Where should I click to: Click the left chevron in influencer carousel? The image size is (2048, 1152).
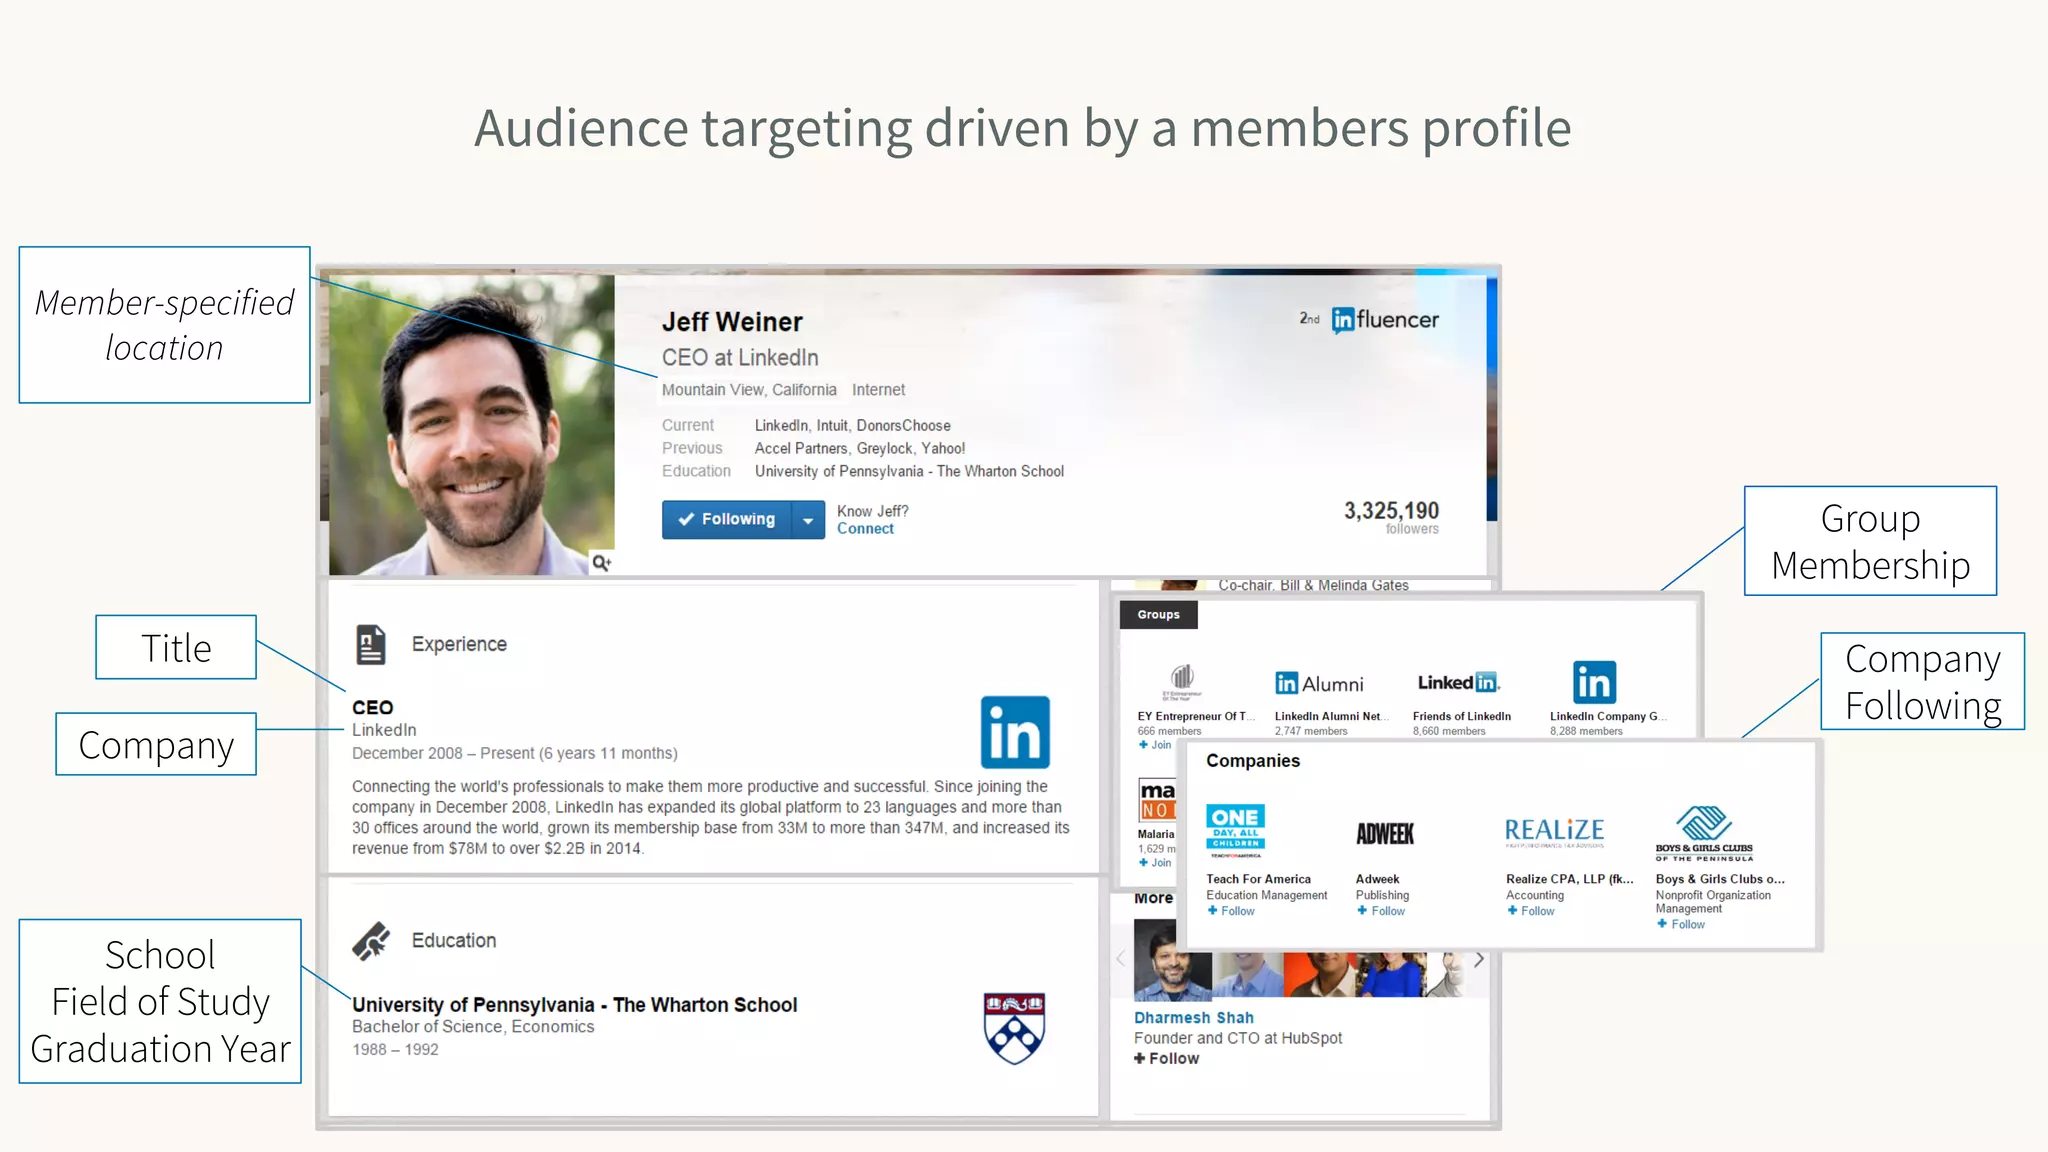click(1121, 959)
